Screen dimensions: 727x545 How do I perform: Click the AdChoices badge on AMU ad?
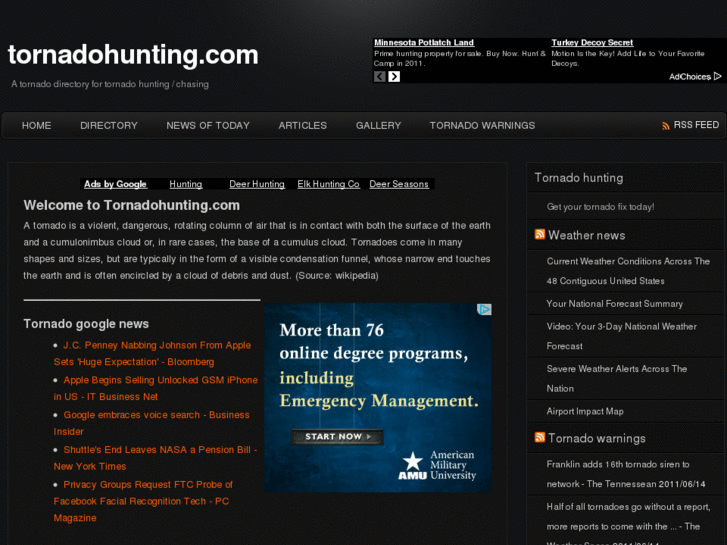point(484,309)
